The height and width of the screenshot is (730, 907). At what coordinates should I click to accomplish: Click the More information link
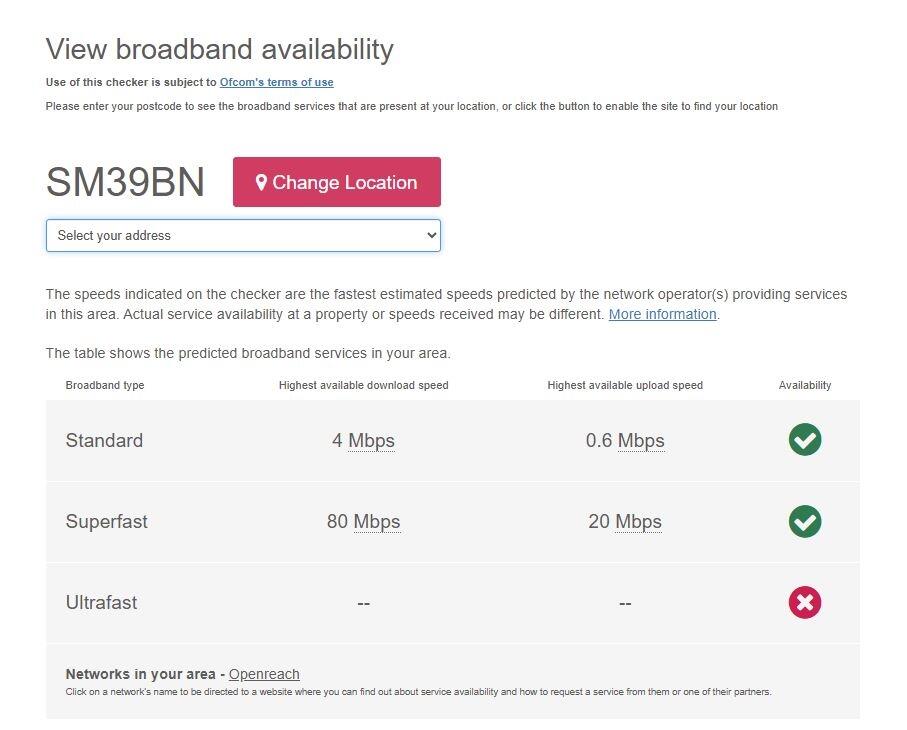click(662, 314)
